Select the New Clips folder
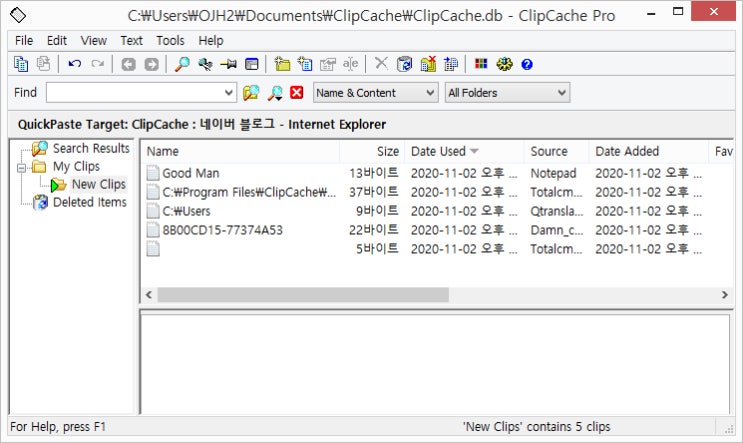This screenshot has width=743, height=443. (99, 184)
